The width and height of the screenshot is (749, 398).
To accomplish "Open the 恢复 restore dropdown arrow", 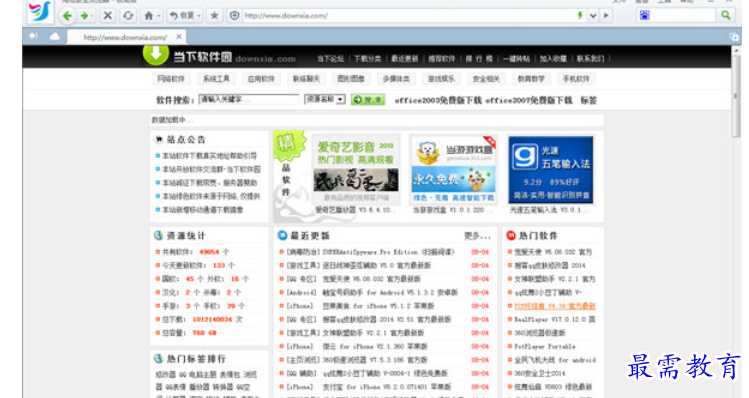I will pos(199,16).
